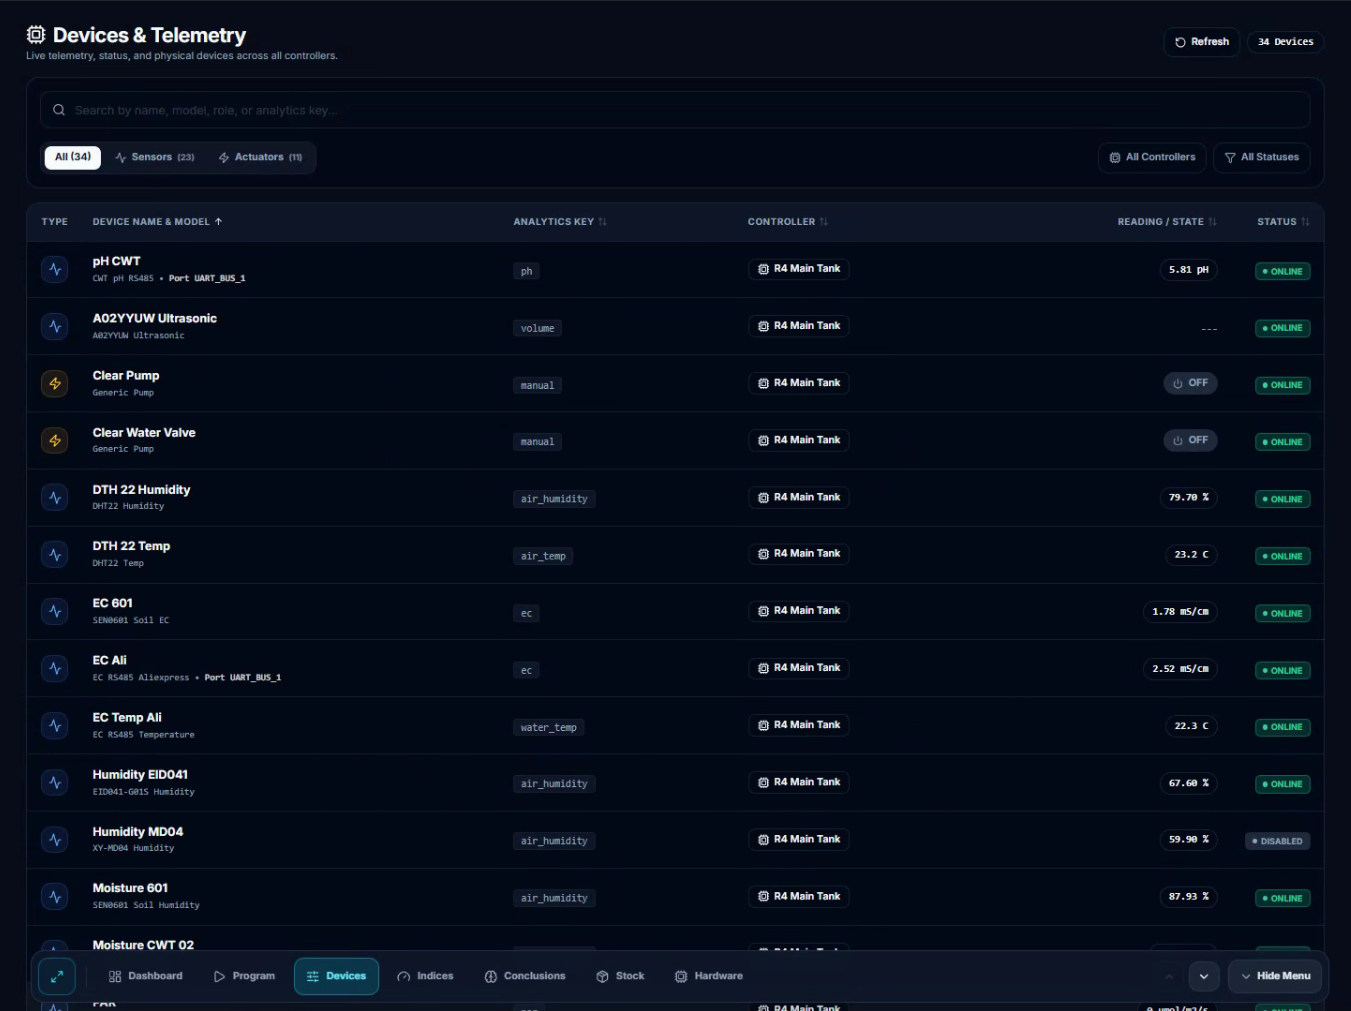The image size is (1351, 1011).
Task: Click the down chevron button beside Hide Menu
Action: click(1203, 976)
